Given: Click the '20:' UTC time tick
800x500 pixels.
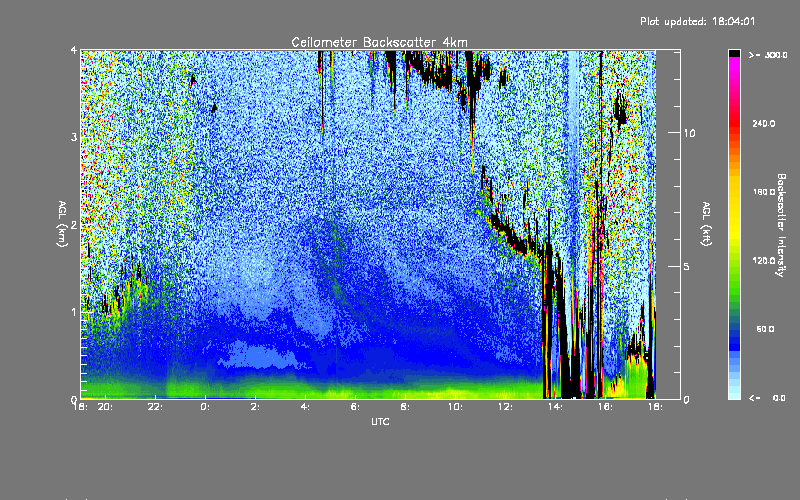Looking at the screenshot, I should [x=105, y=407].
